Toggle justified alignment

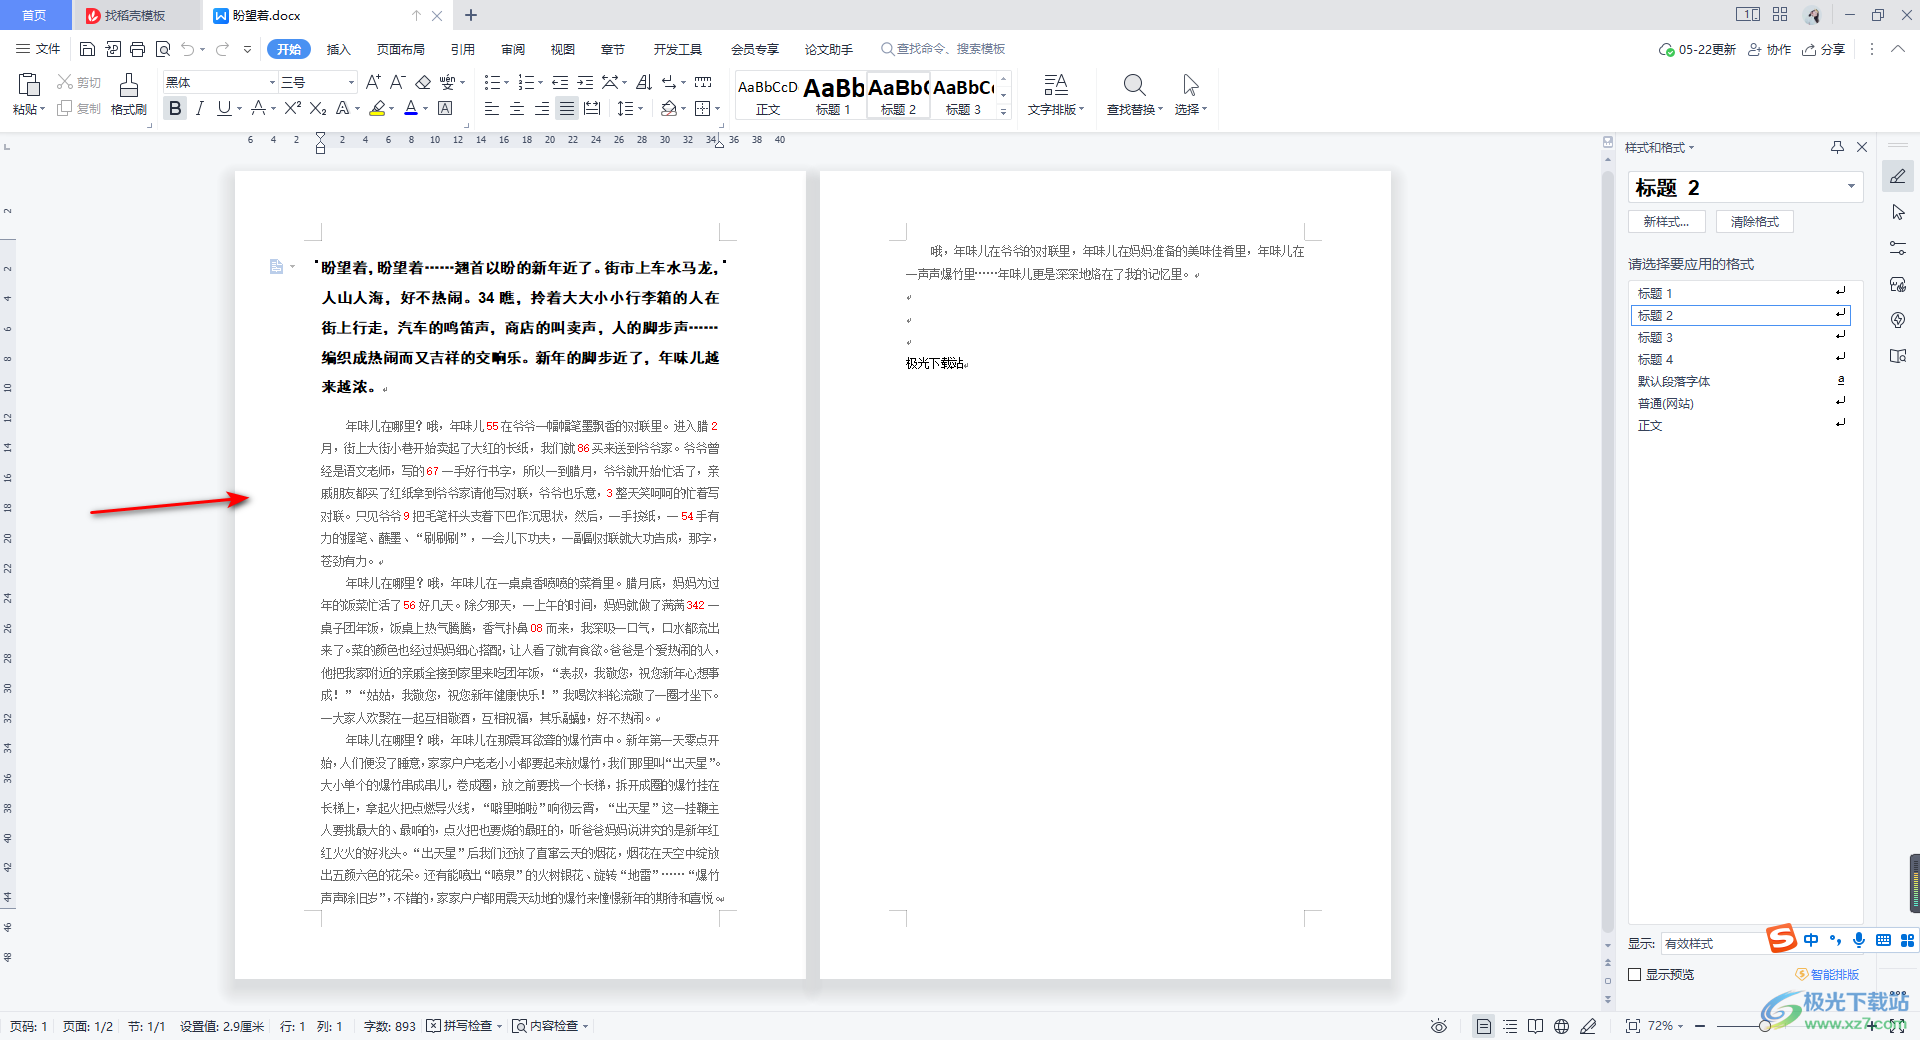(567, 108)
